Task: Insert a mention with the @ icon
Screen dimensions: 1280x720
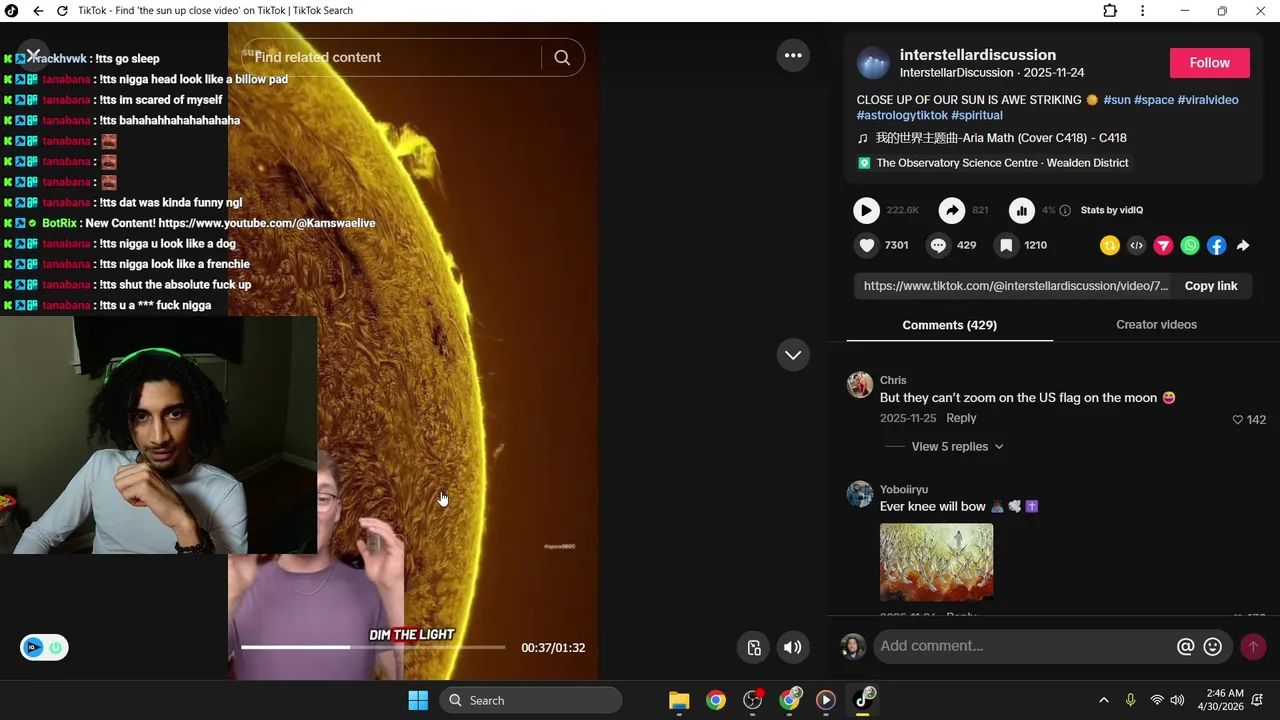Action: tap(1185, 647)
